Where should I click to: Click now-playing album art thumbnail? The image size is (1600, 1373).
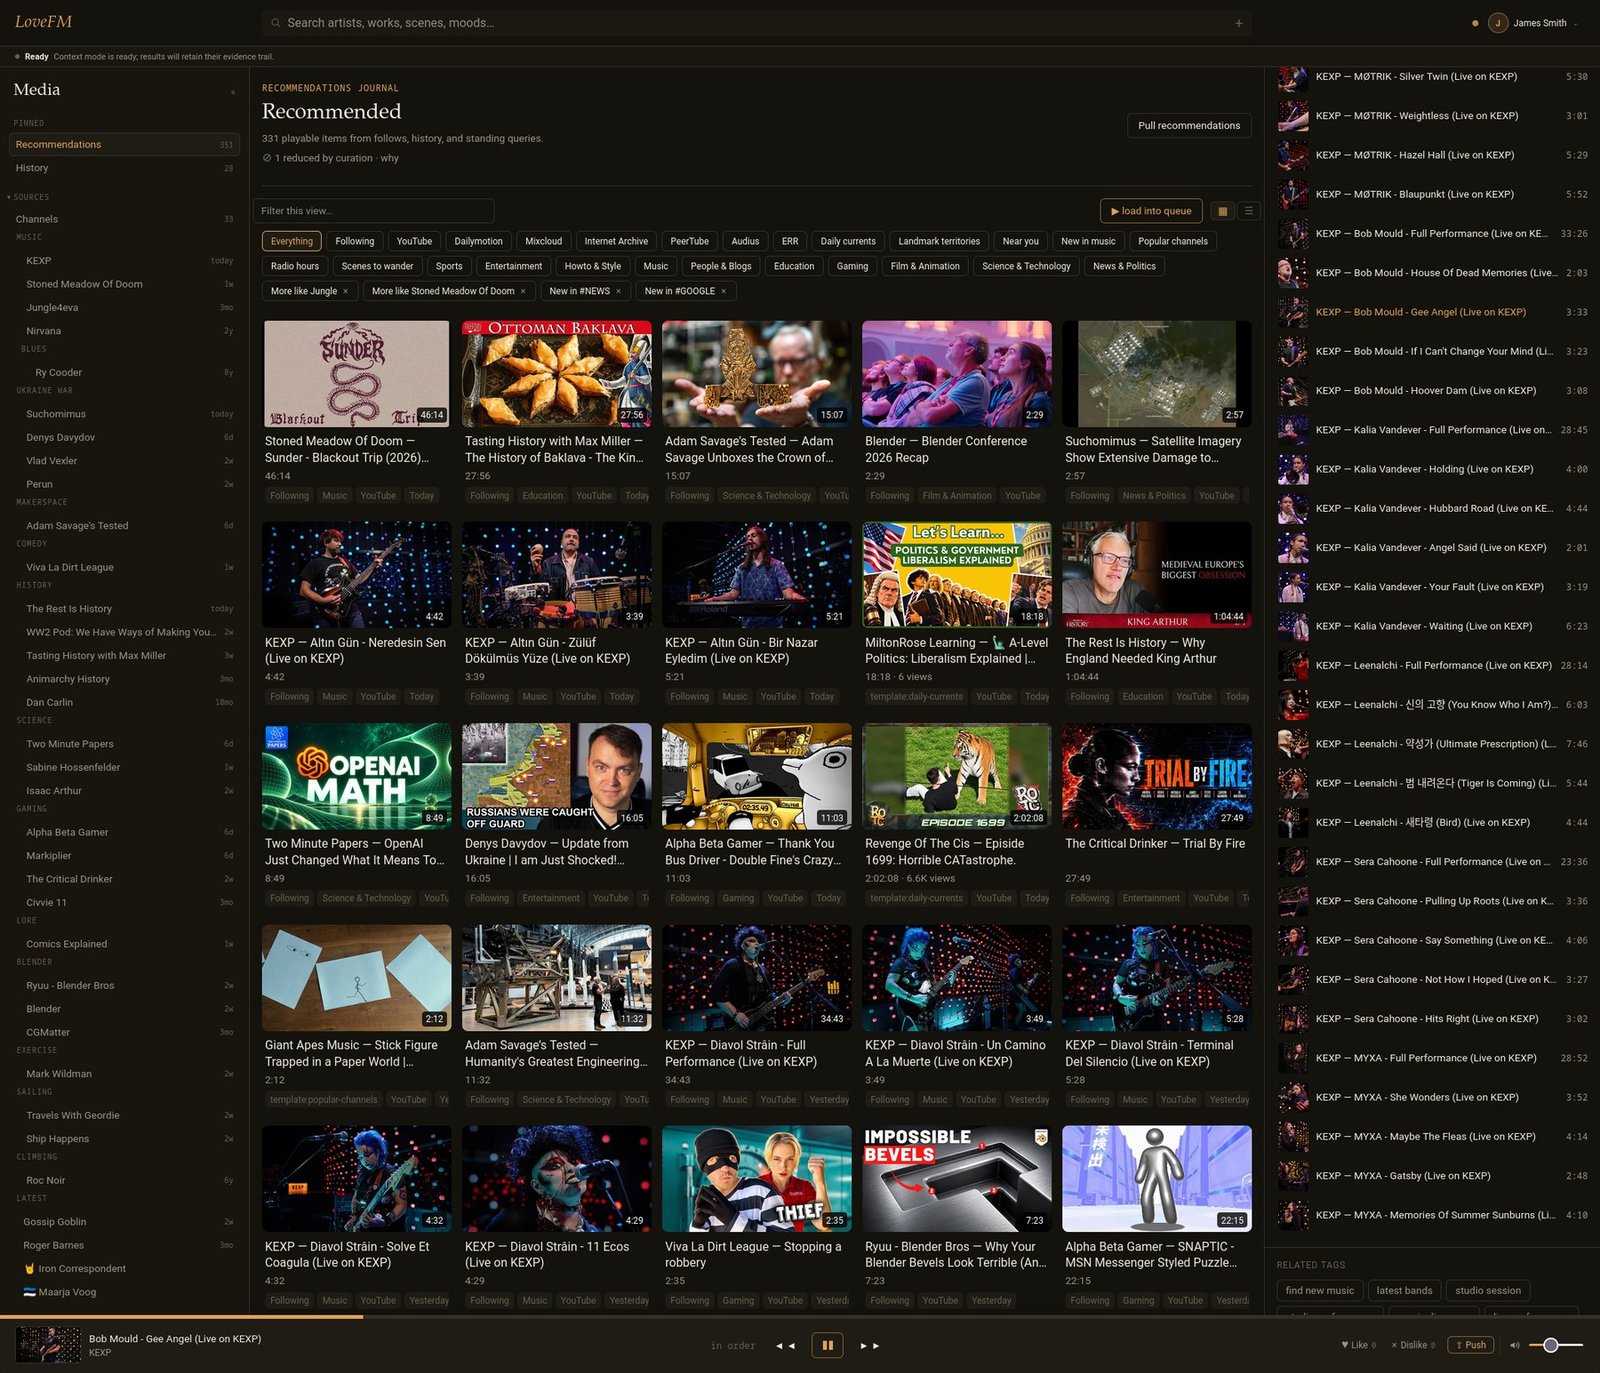pyautogui.click(x=48, y=1345)
